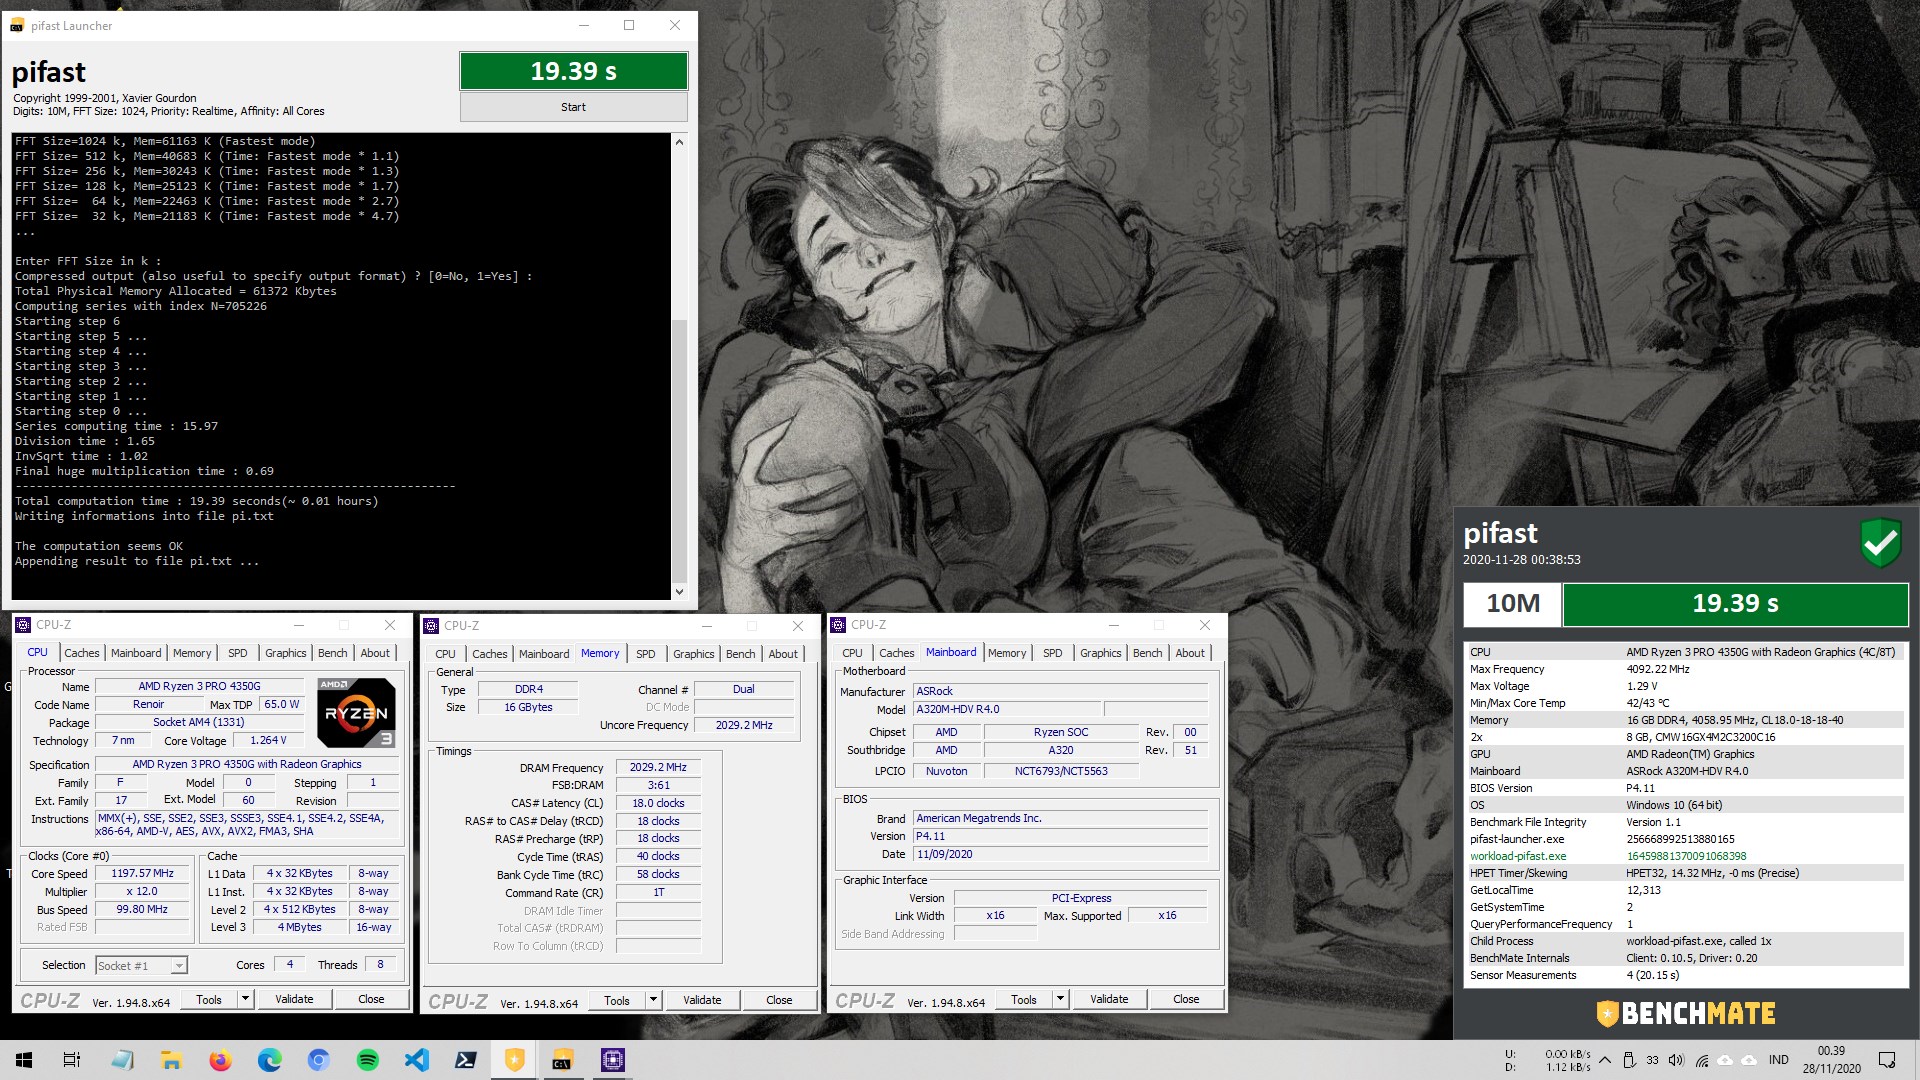Viewport: 1920px width, 1080px height.
Task: Click the temperature 33 tray icon
Action: tap(1652, 1060)
